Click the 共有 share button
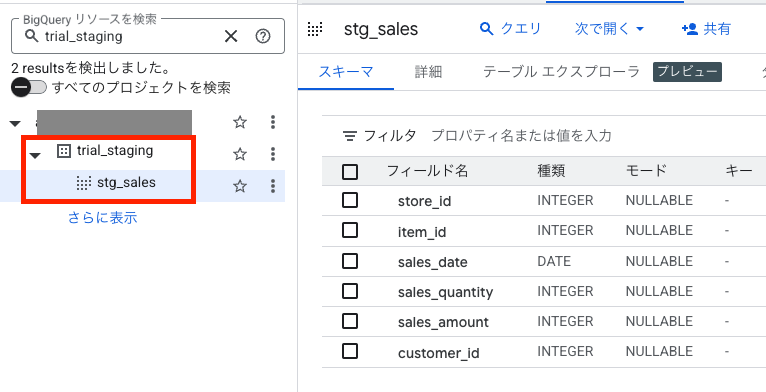Image resolution: width=766 pixels, height=392 pixels. click(706, 29)
